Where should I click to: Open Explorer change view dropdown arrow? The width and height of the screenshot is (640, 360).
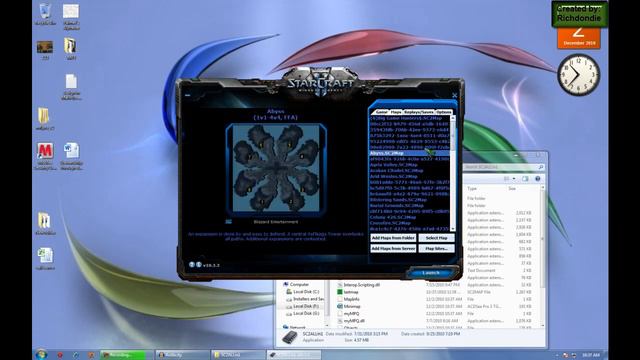click(x=514, y=179)
